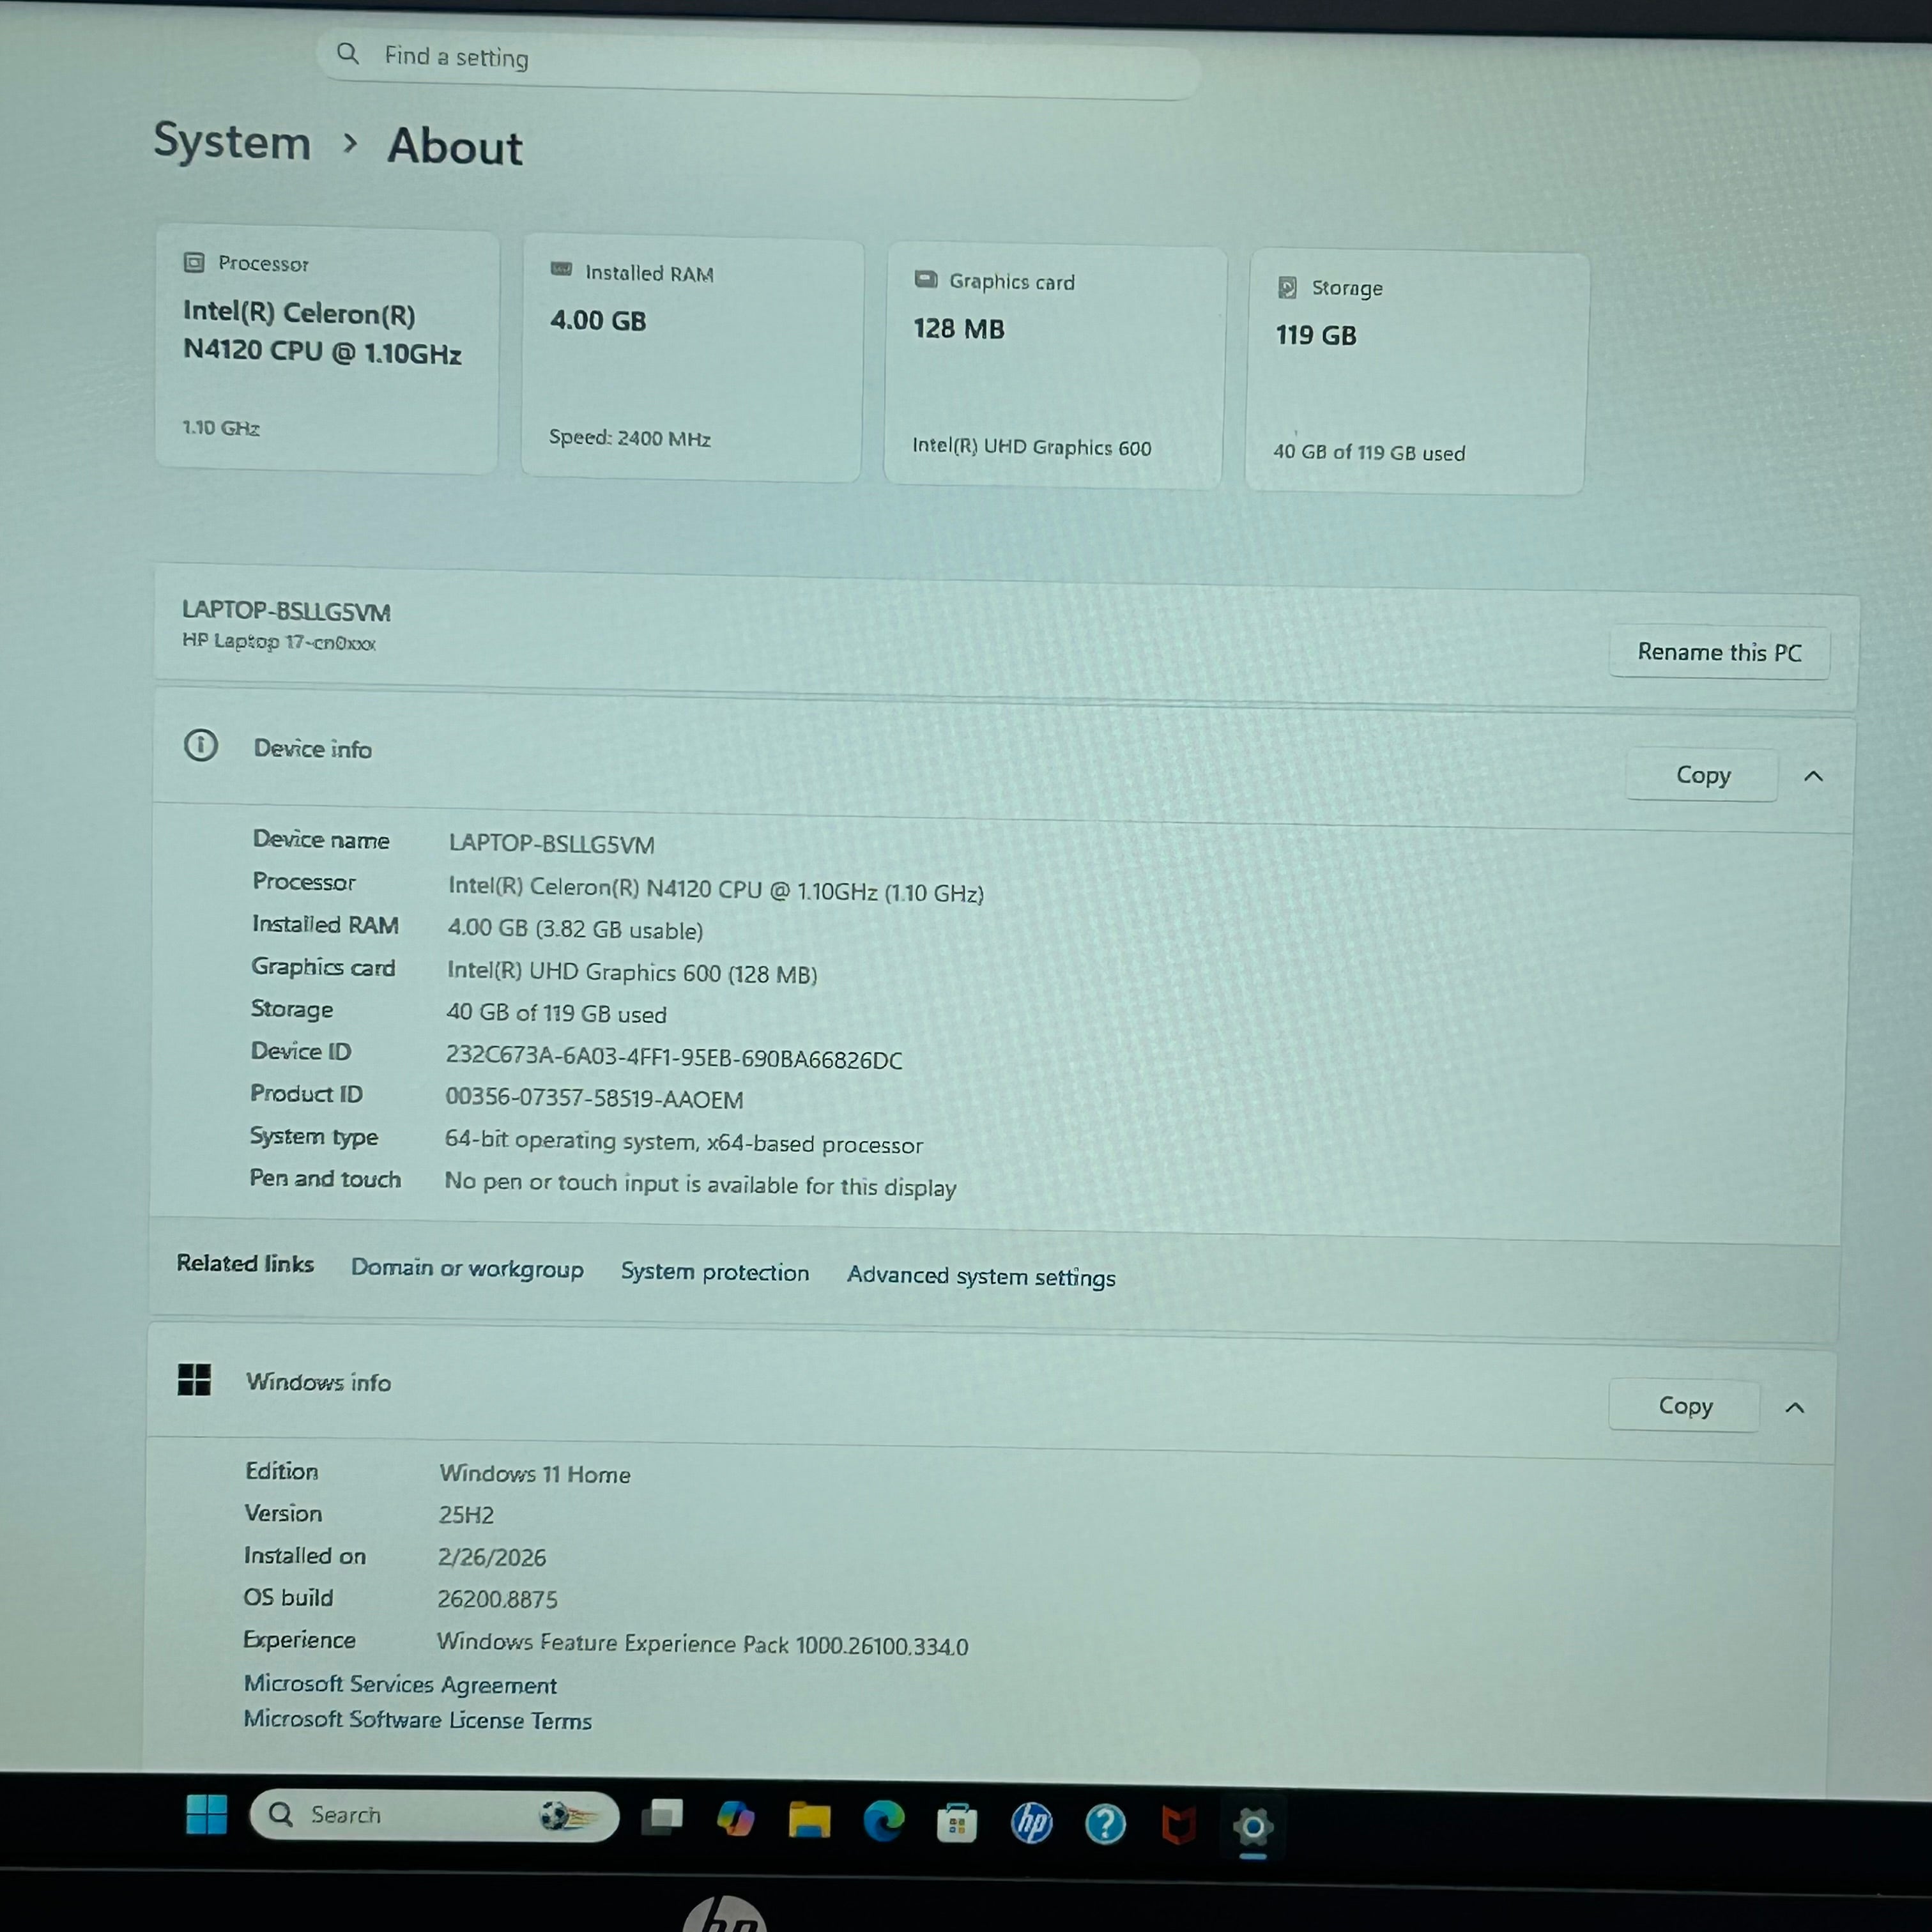Click the Settings gear on the taskbar
Image resolution: width=1932 pixels, height=1932 pixels.
click(x=1253, y=1827)
